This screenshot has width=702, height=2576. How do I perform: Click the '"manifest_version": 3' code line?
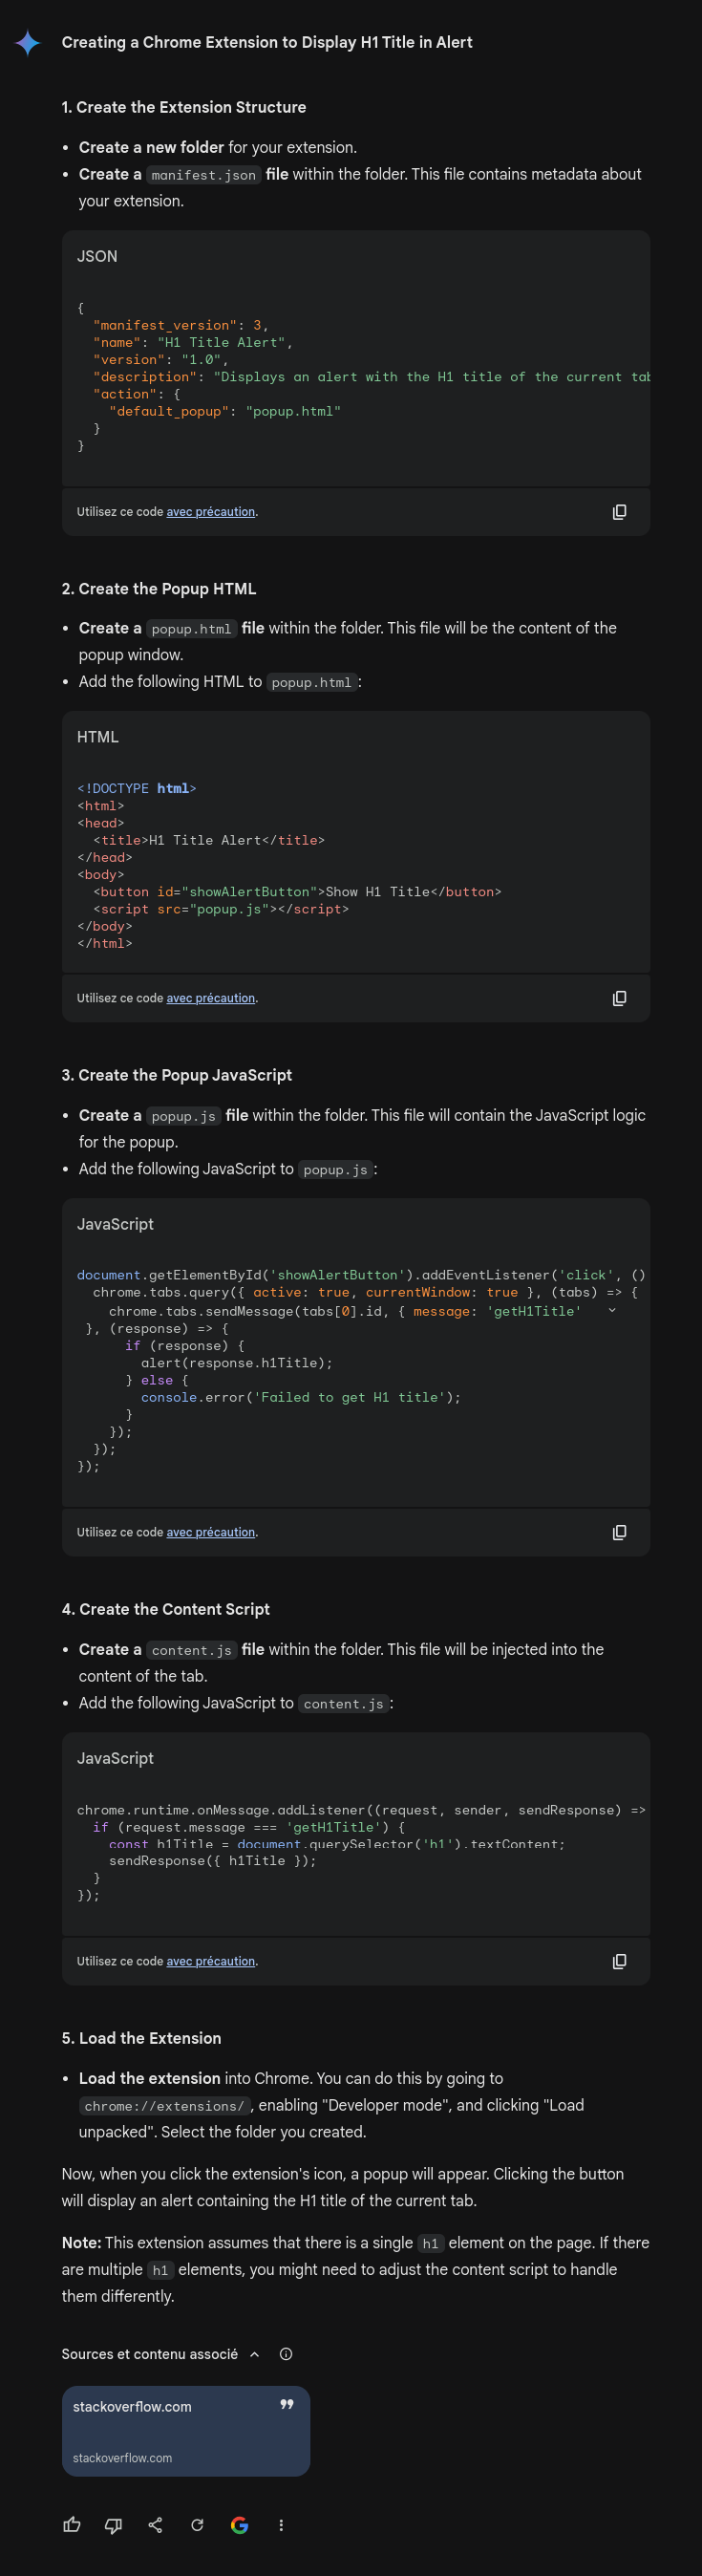pyautogui.click(x=181, y=325)
